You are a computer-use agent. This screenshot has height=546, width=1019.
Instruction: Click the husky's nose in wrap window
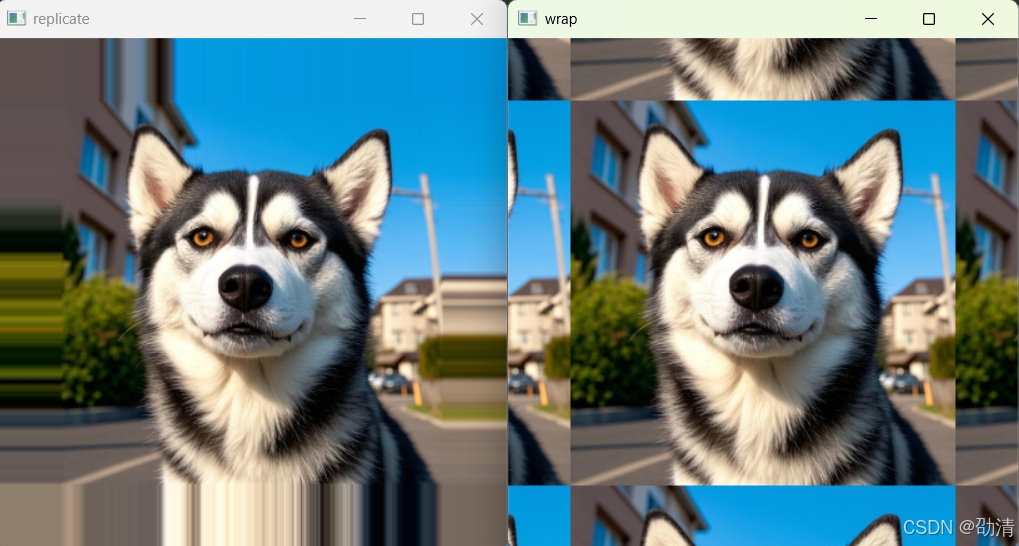[756, 287]
